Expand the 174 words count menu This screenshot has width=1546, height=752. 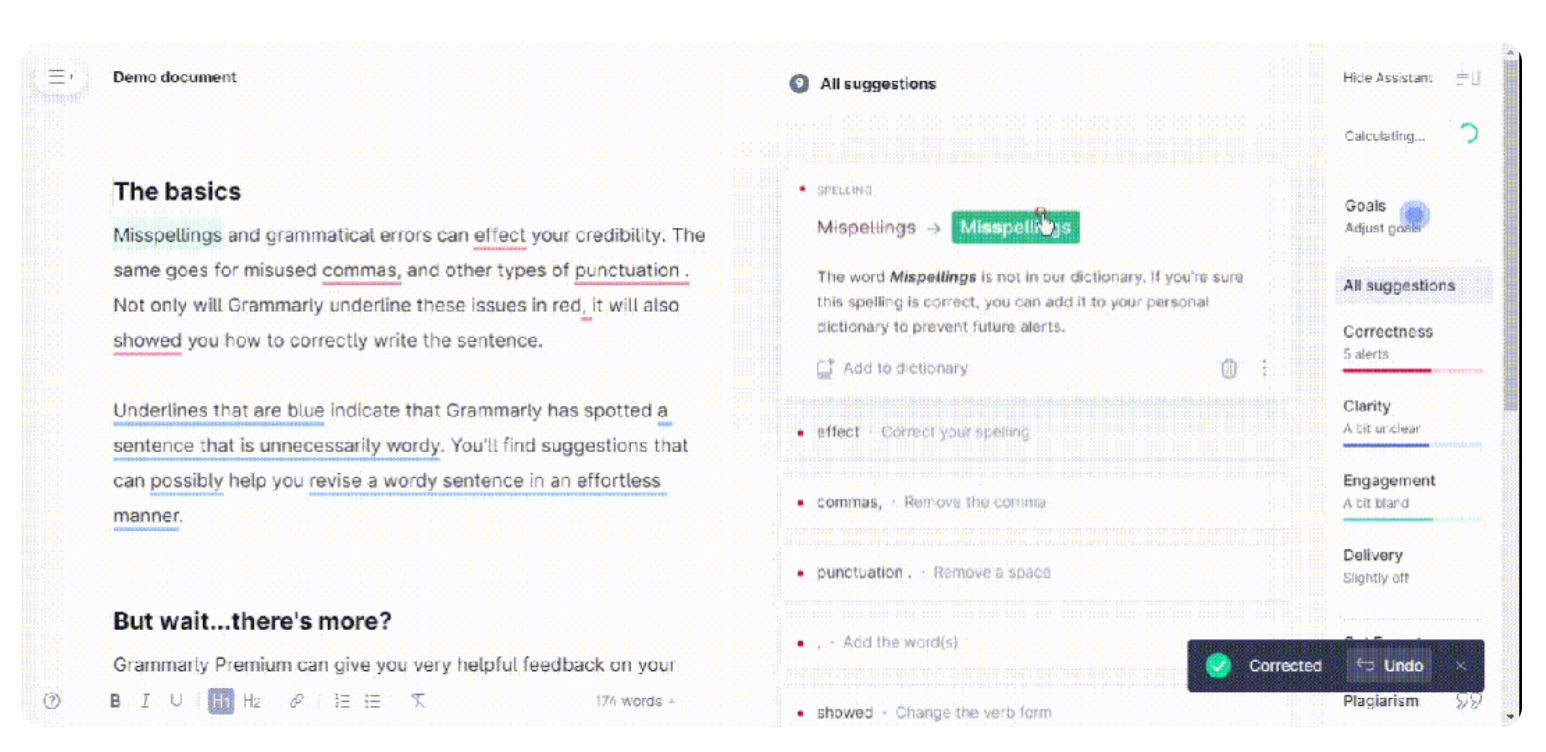[635, 702]
